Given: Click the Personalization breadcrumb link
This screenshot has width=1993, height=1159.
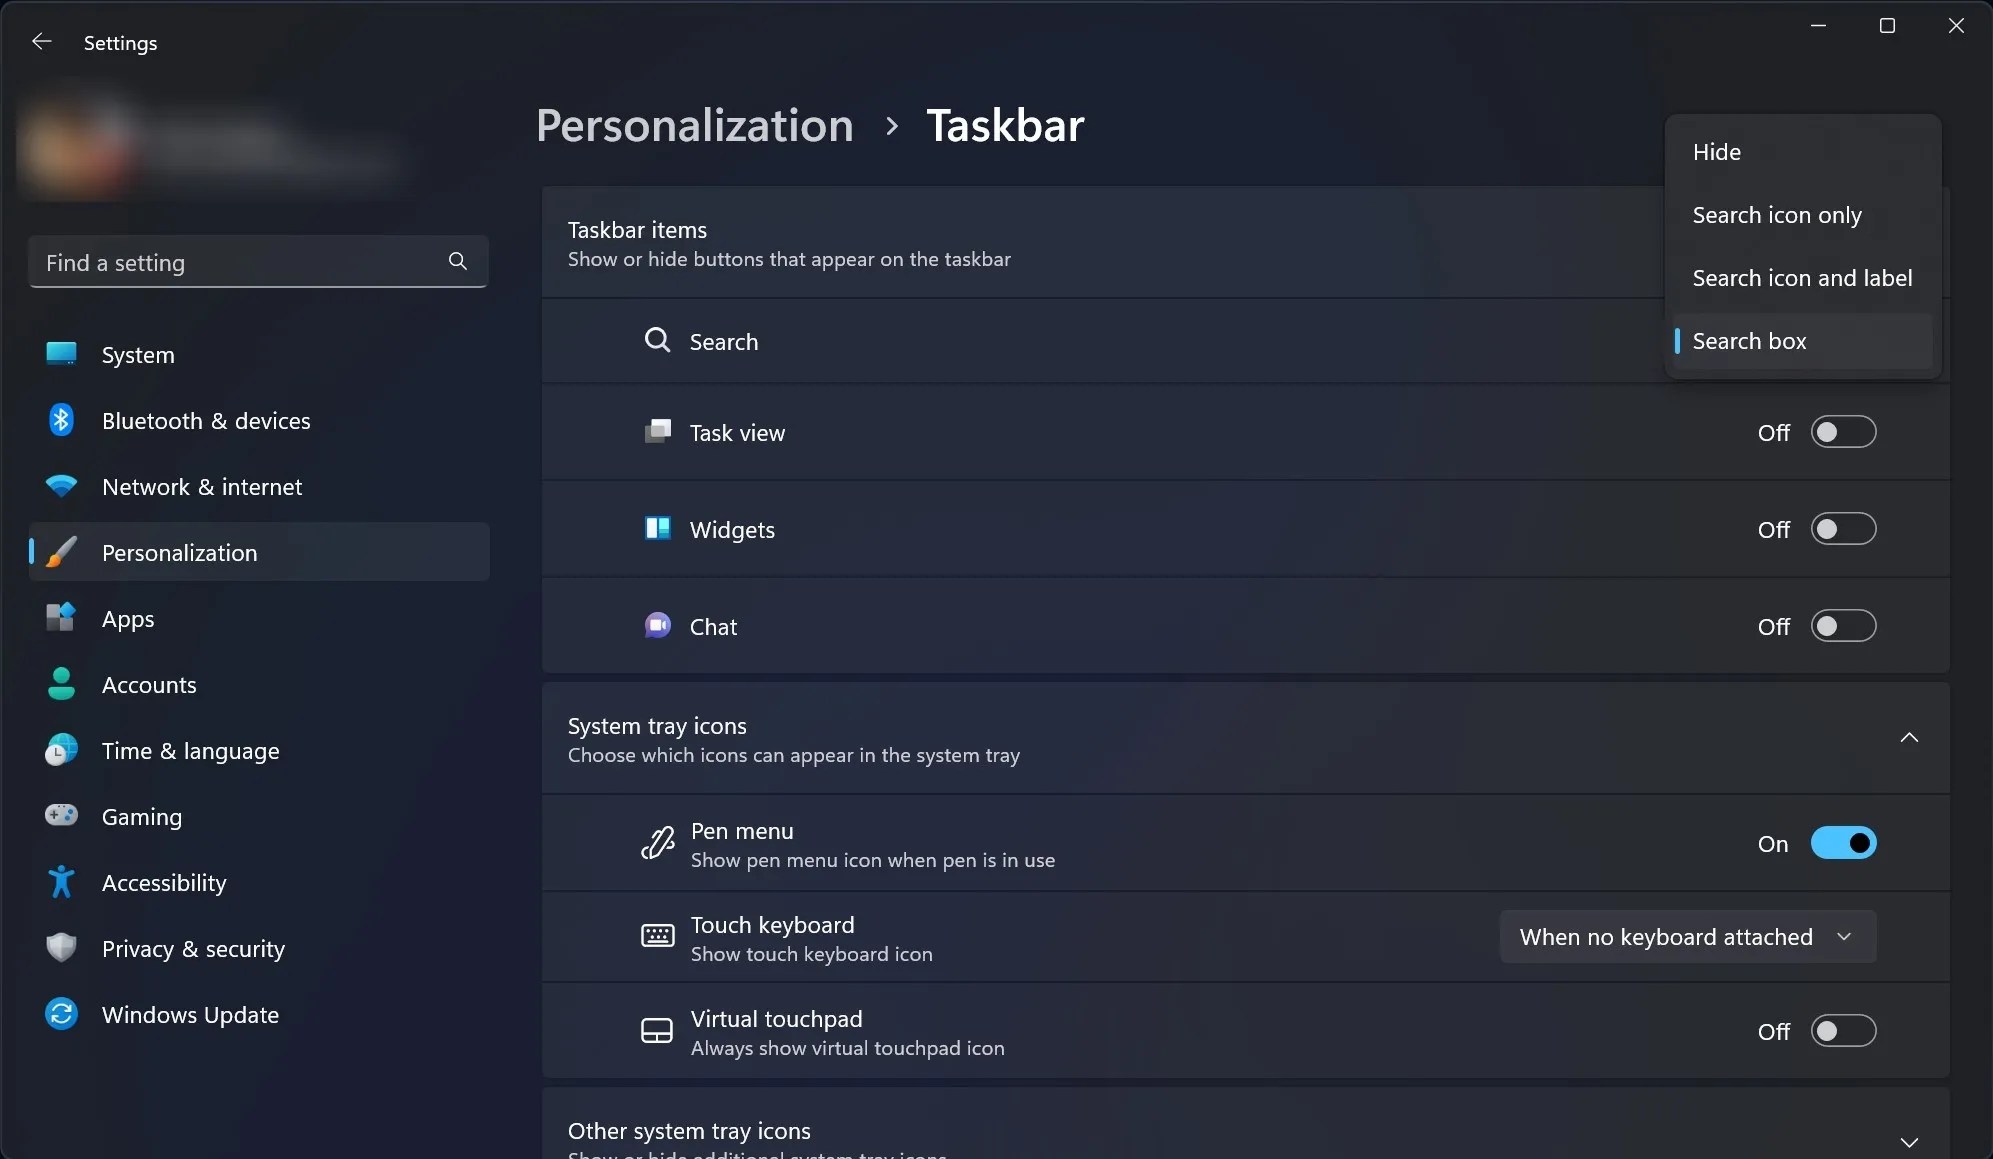Looking at the screenshot, I should pyautogui.click(x=694, y=125).
